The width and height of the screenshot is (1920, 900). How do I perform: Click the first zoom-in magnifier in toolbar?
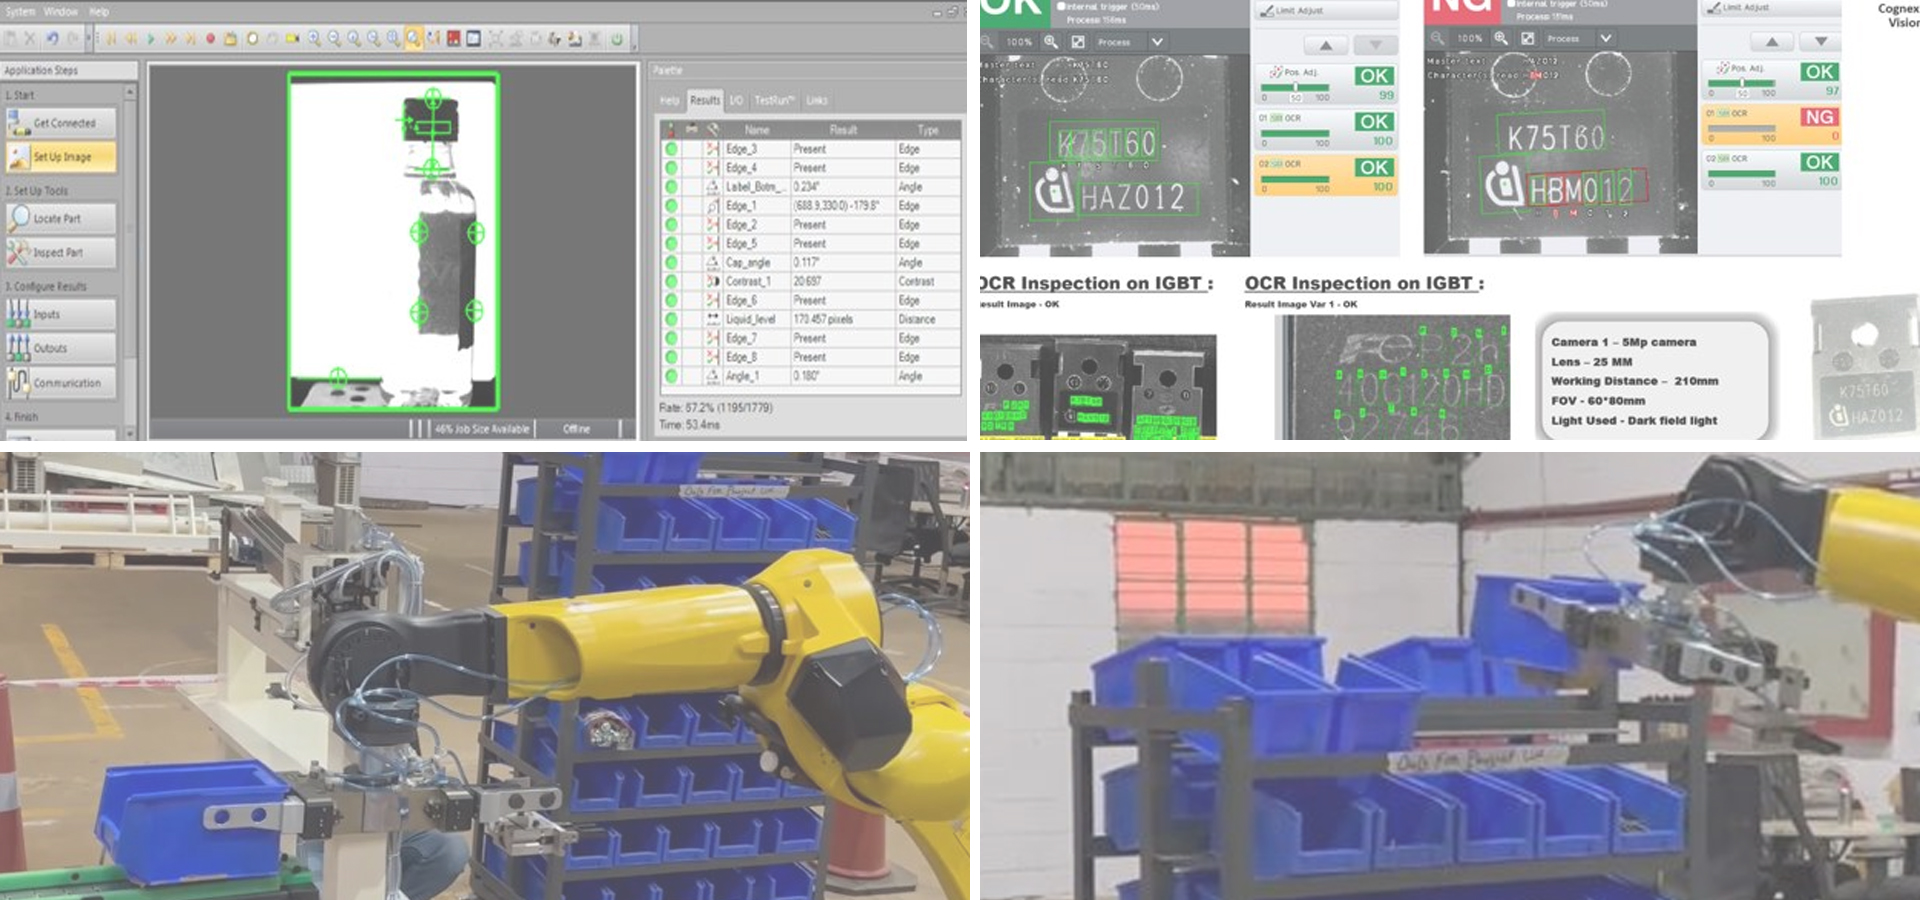(314, 39)
